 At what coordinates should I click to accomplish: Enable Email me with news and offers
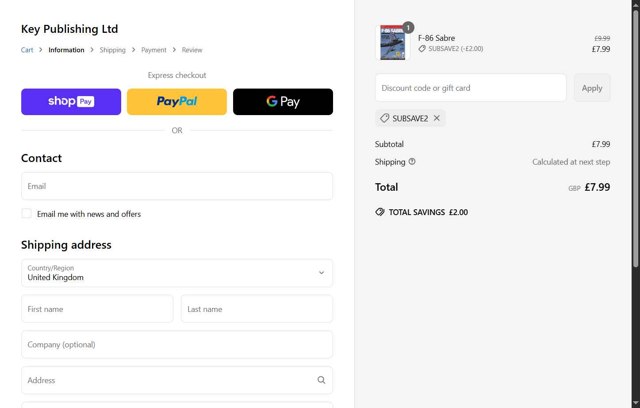point(27,213)
